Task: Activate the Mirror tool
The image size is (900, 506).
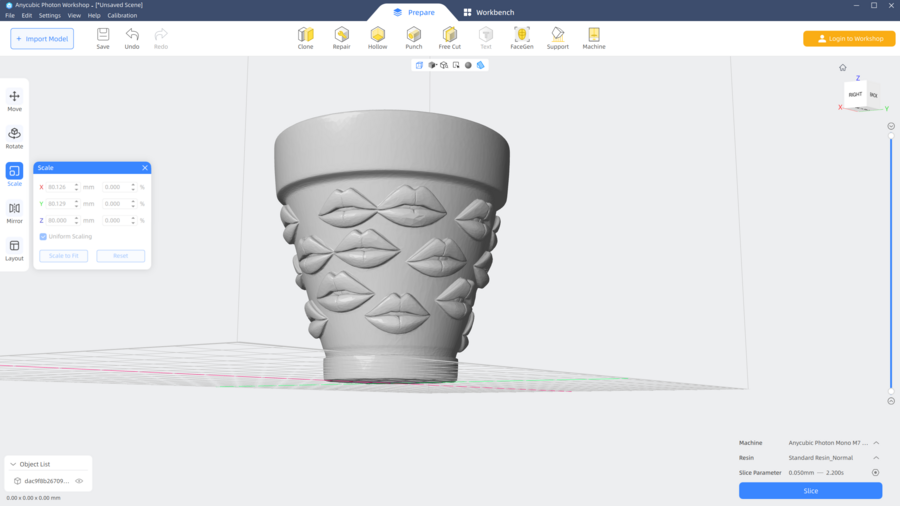Action: pos(14,212)
